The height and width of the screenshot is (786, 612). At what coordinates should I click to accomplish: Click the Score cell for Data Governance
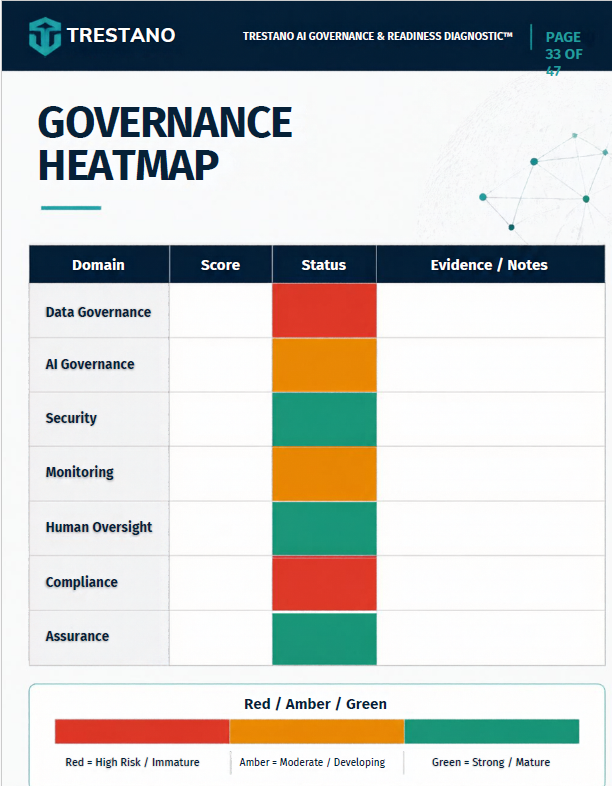[x=221, y=310]
